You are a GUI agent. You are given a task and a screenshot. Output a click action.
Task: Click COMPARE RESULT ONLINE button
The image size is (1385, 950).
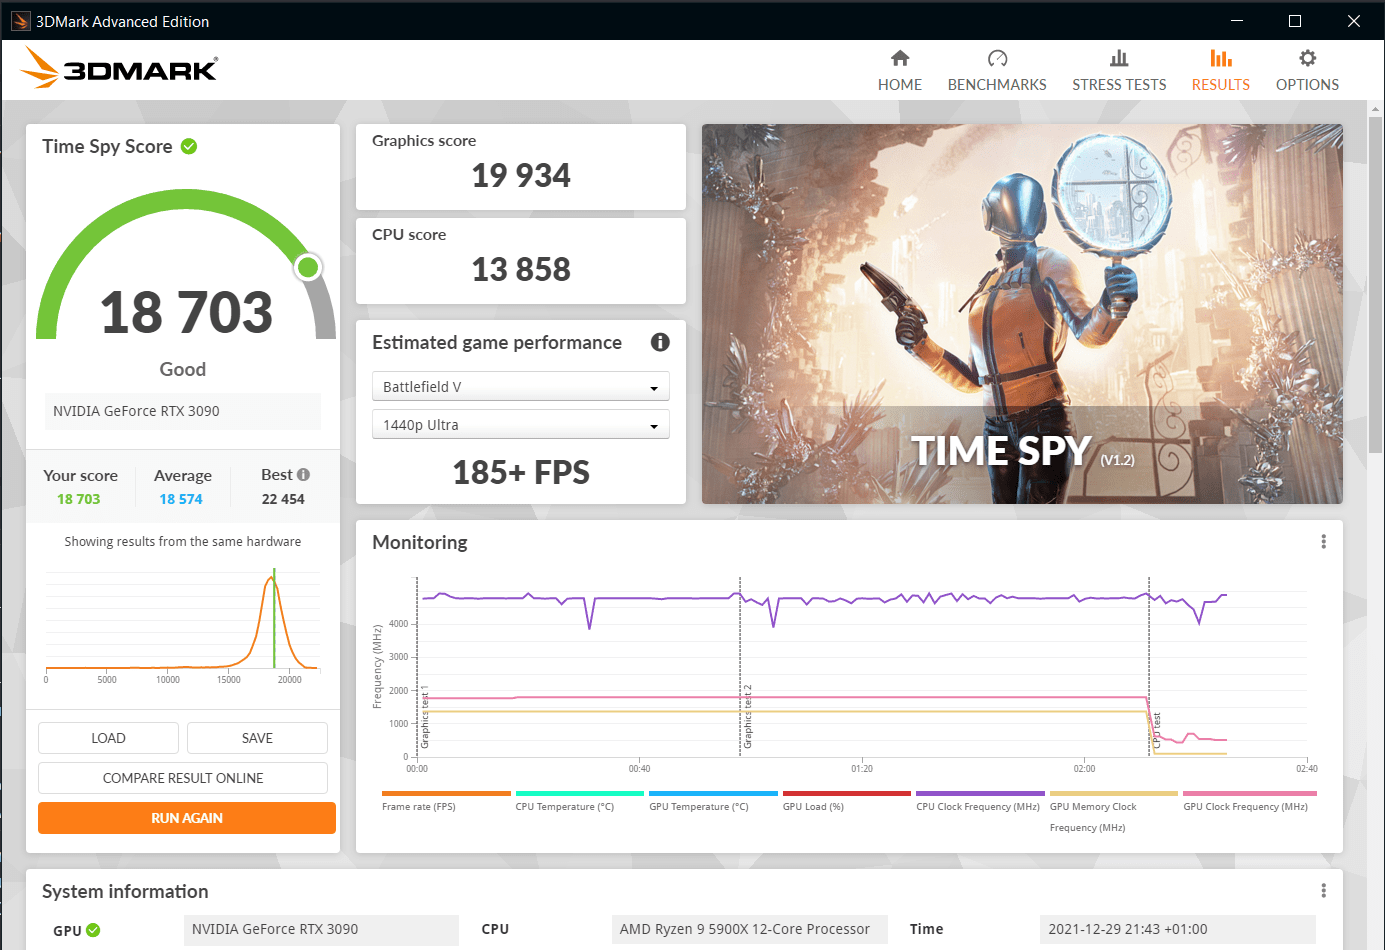[183, 778]
